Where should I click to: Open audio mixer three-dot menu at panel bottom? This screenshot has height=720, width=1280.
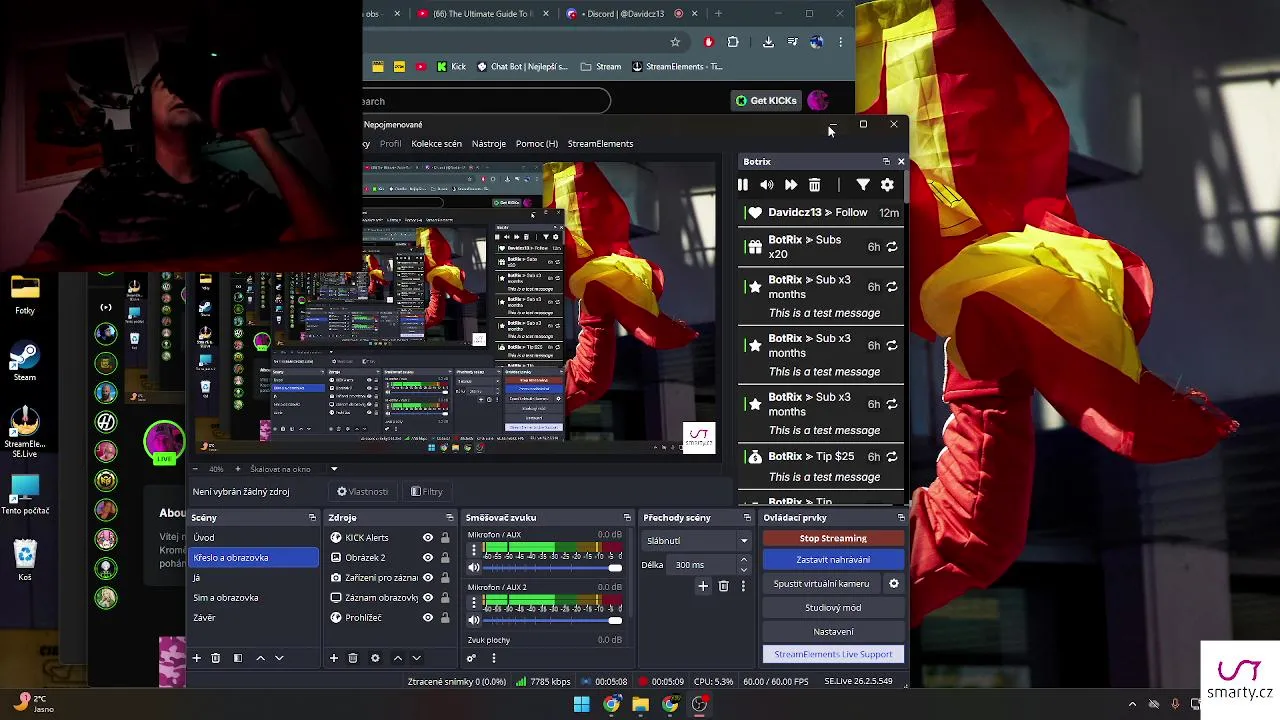click(x=493, y=658)
